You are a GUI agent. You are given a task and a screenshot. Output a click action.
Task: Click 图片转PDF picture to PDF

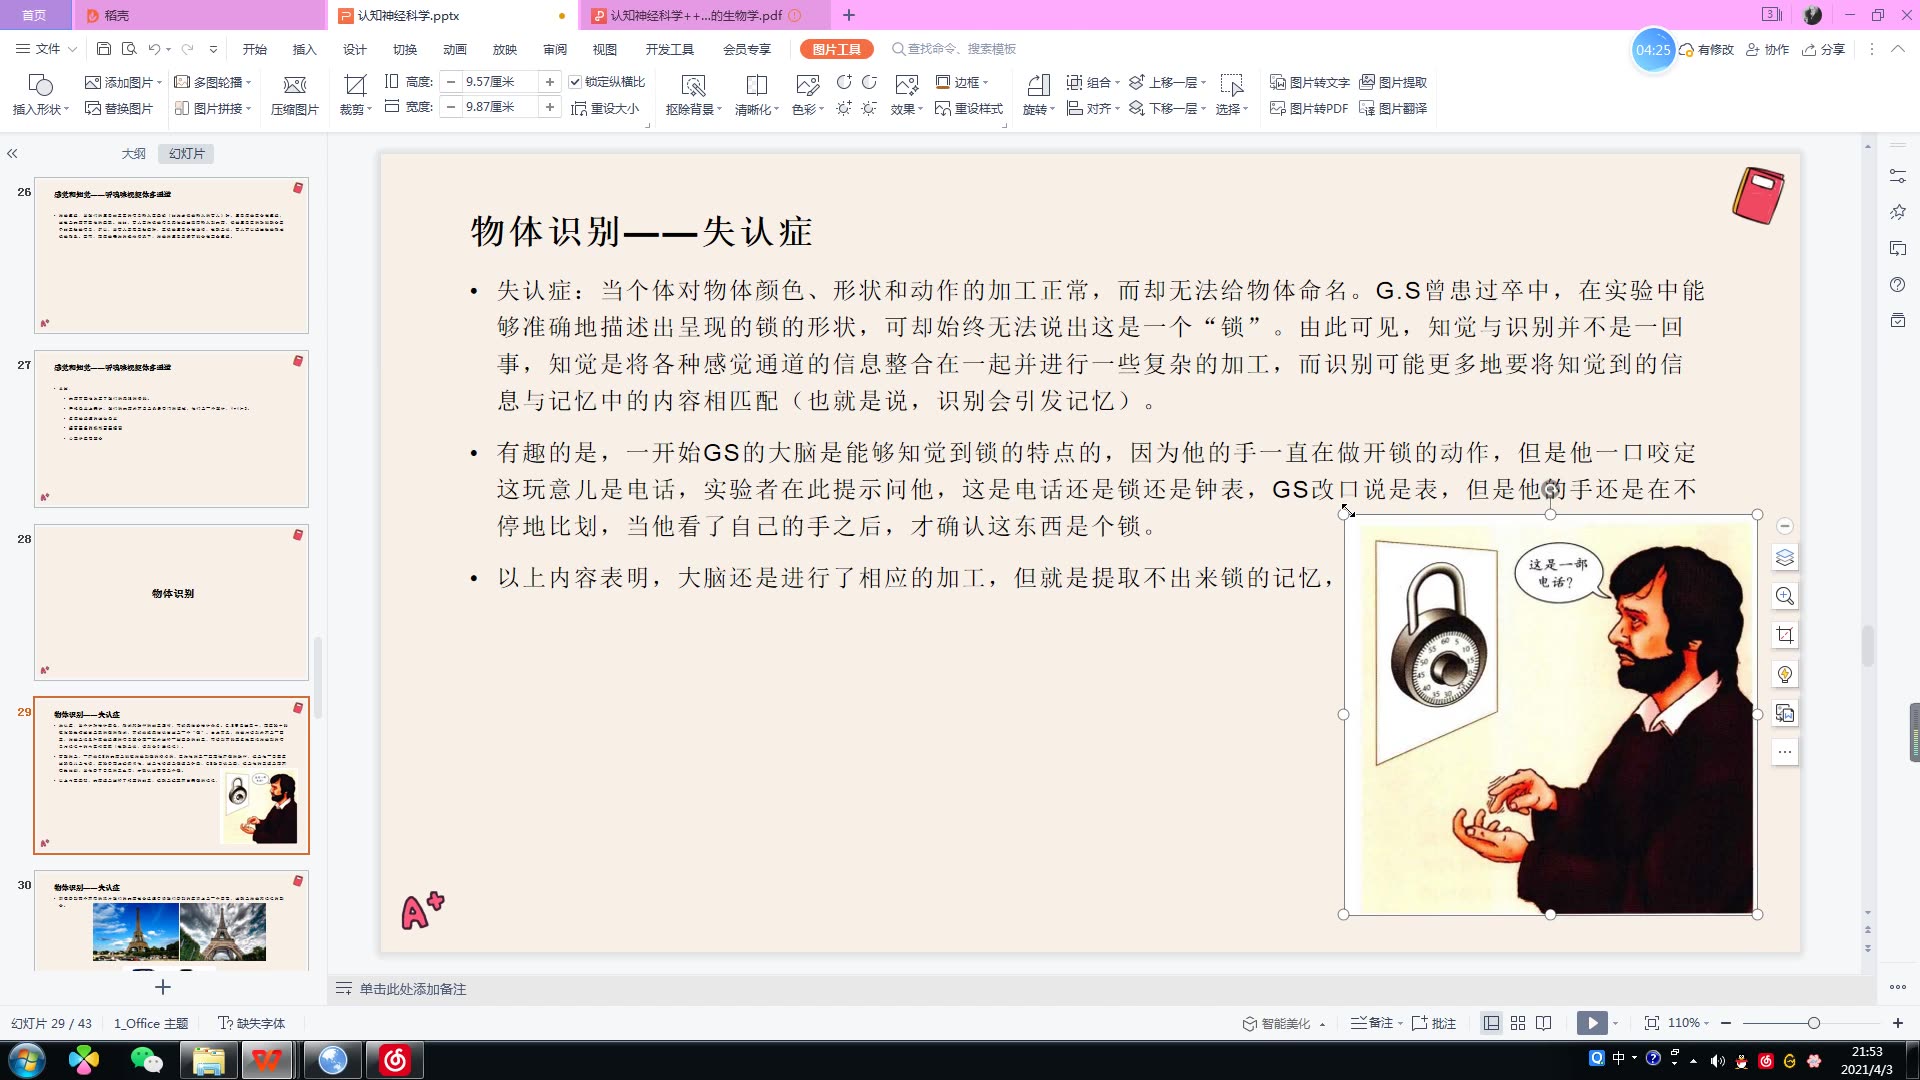pos(1309,108)
